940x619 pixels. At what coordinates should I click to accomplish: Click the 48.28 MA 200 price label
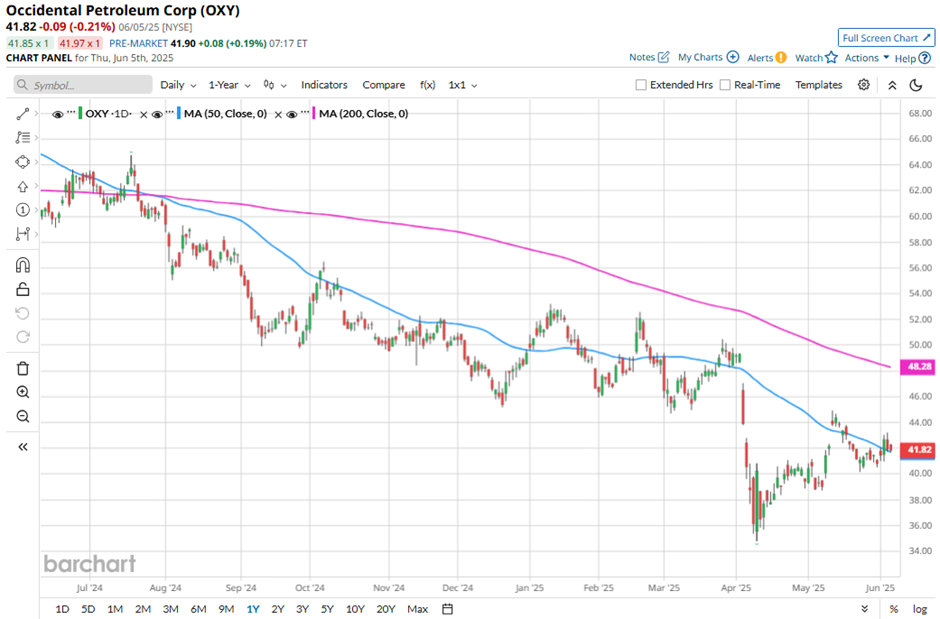[918, 367]
